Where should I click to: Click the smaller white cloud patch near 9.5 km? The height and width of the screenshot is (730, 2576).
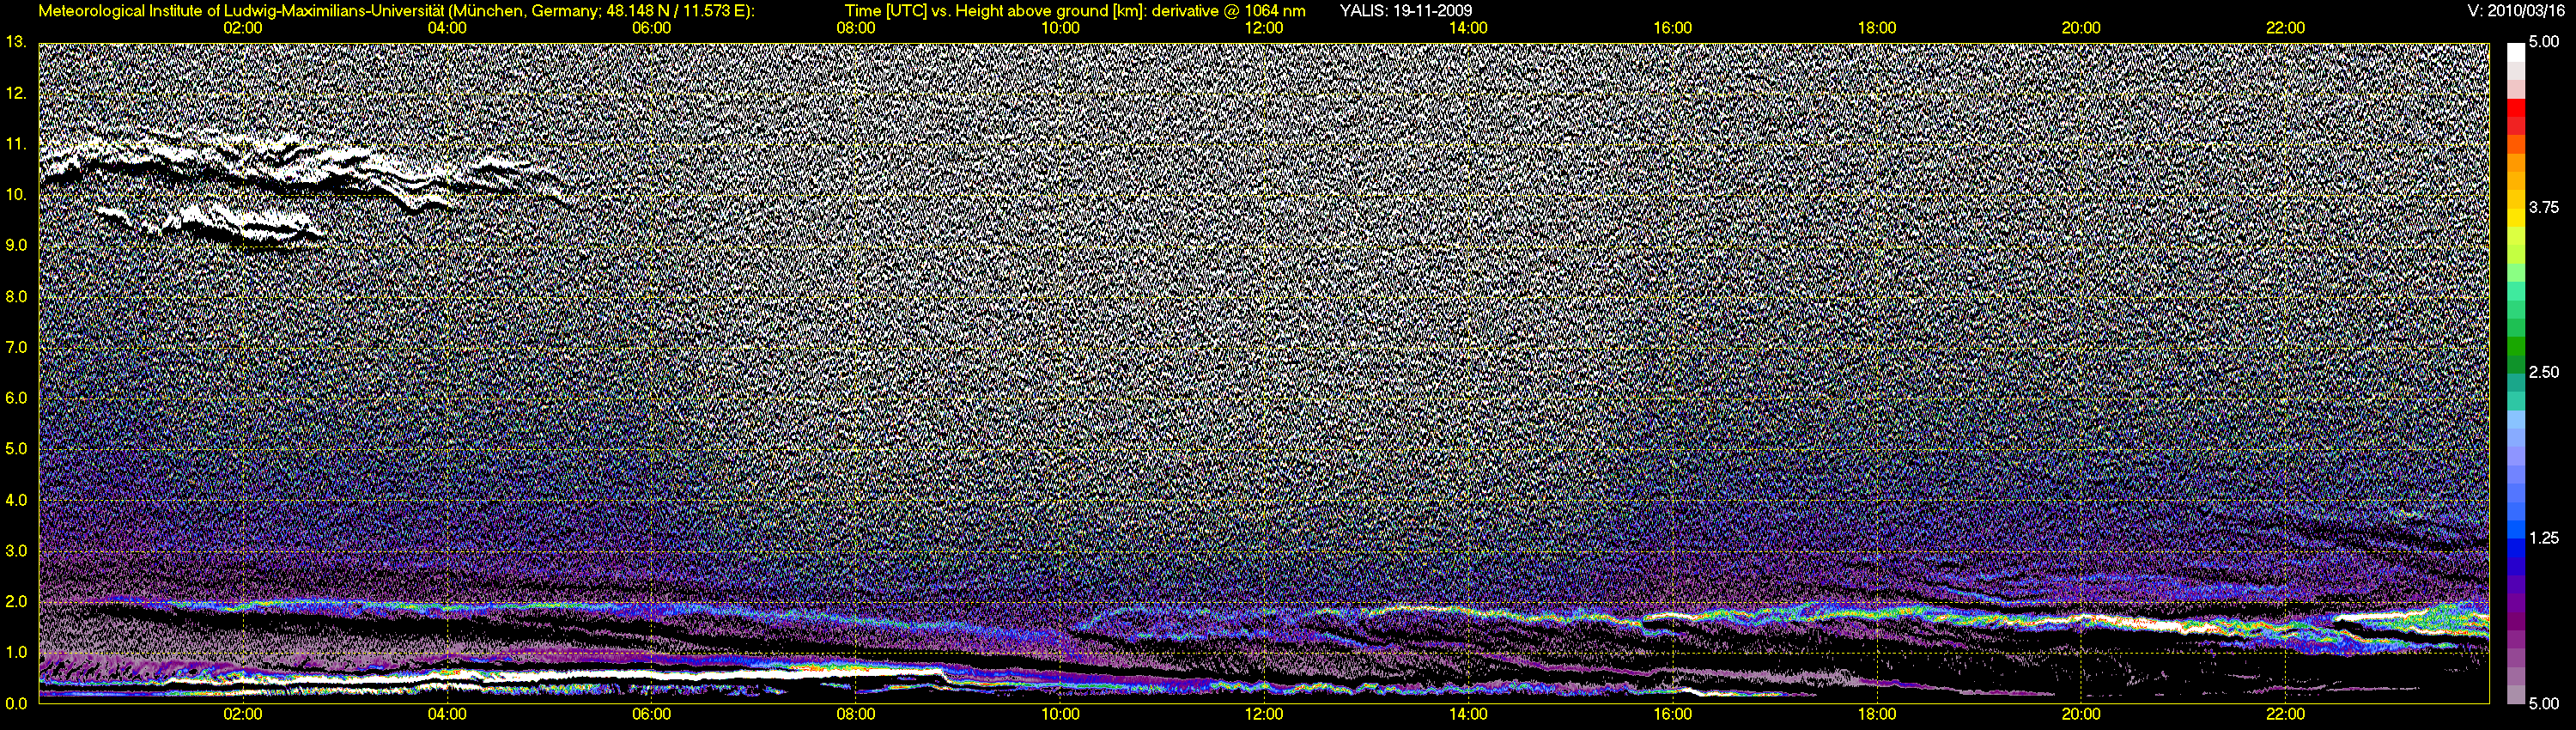(212, 225)
